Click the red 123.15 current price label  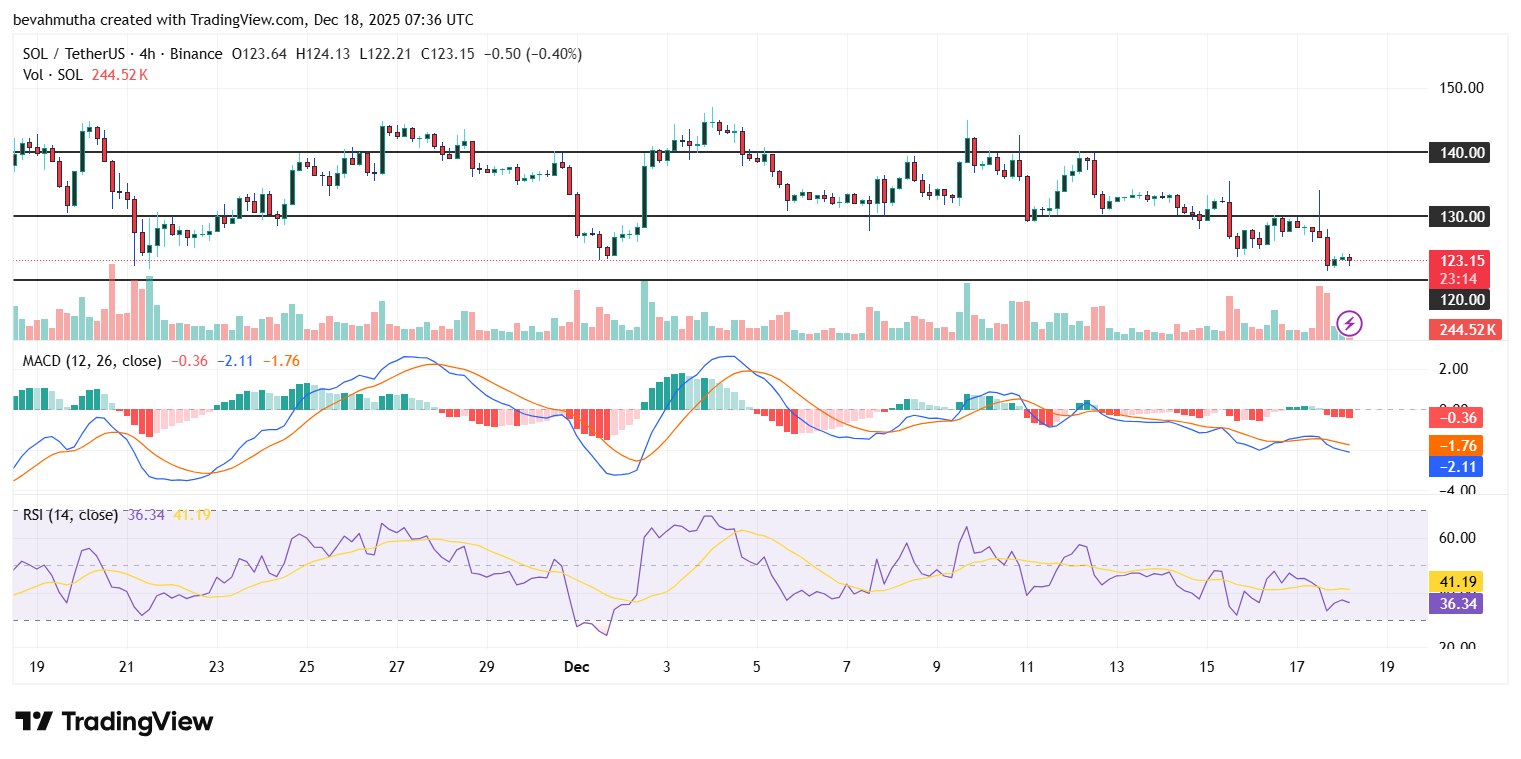click(x=1464, y=260)
